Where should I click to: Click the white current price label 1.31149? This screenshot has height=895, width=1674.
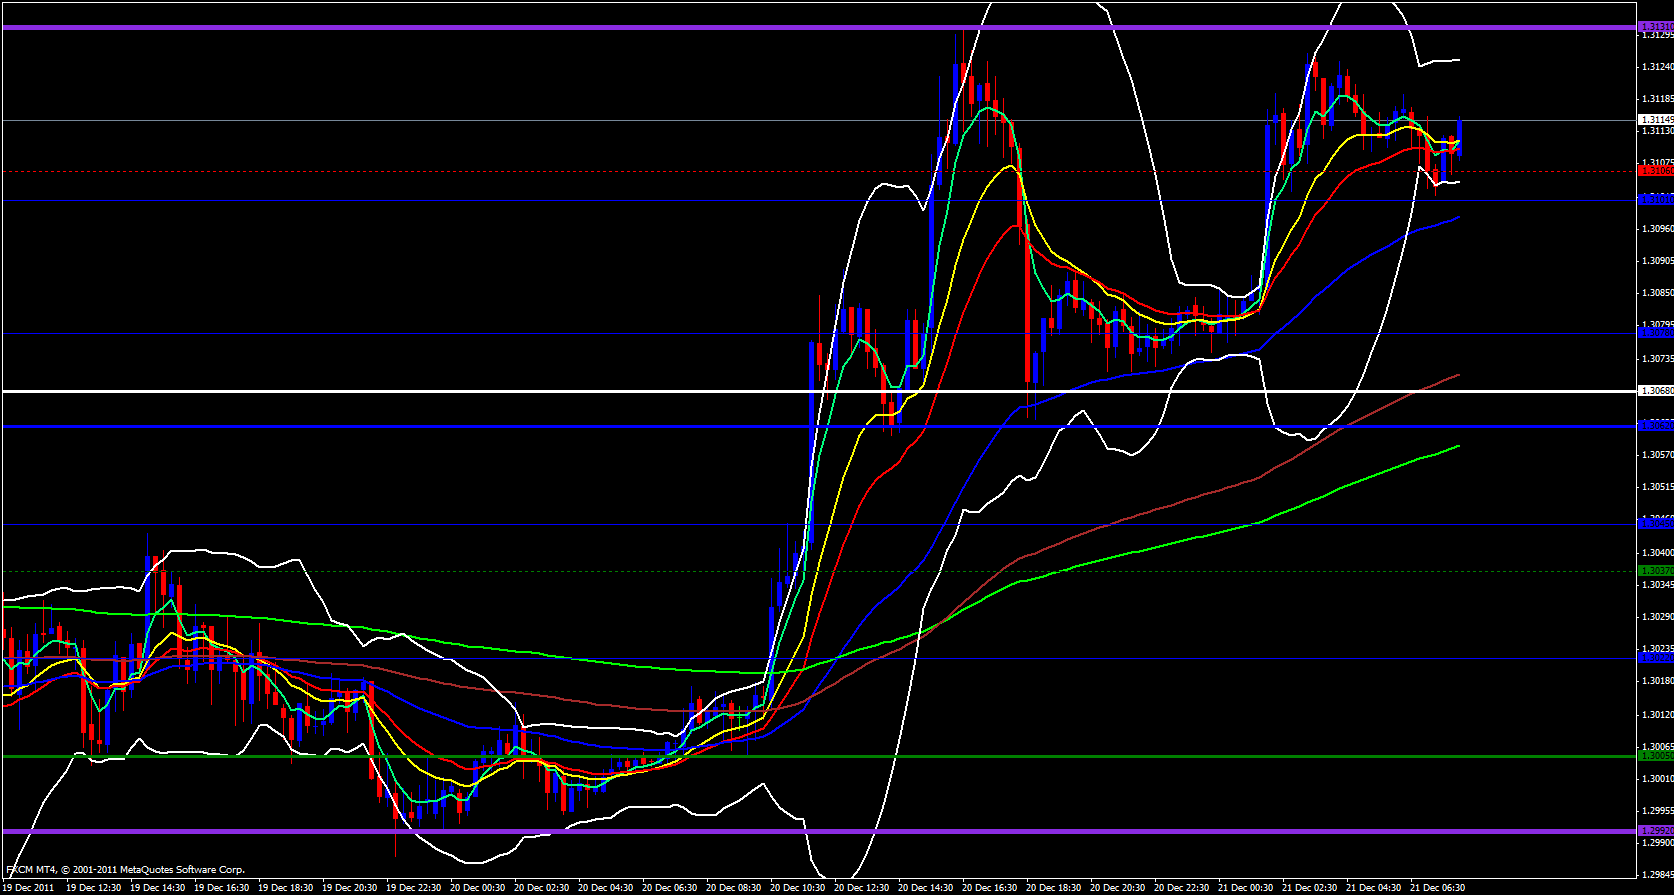point(1656,120)
